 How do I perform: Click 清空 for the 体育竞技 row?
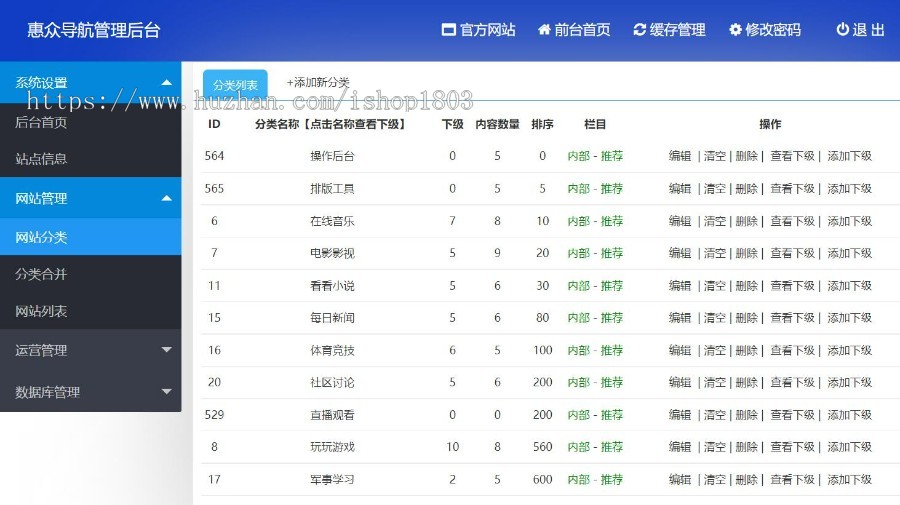tap(715, 350)
